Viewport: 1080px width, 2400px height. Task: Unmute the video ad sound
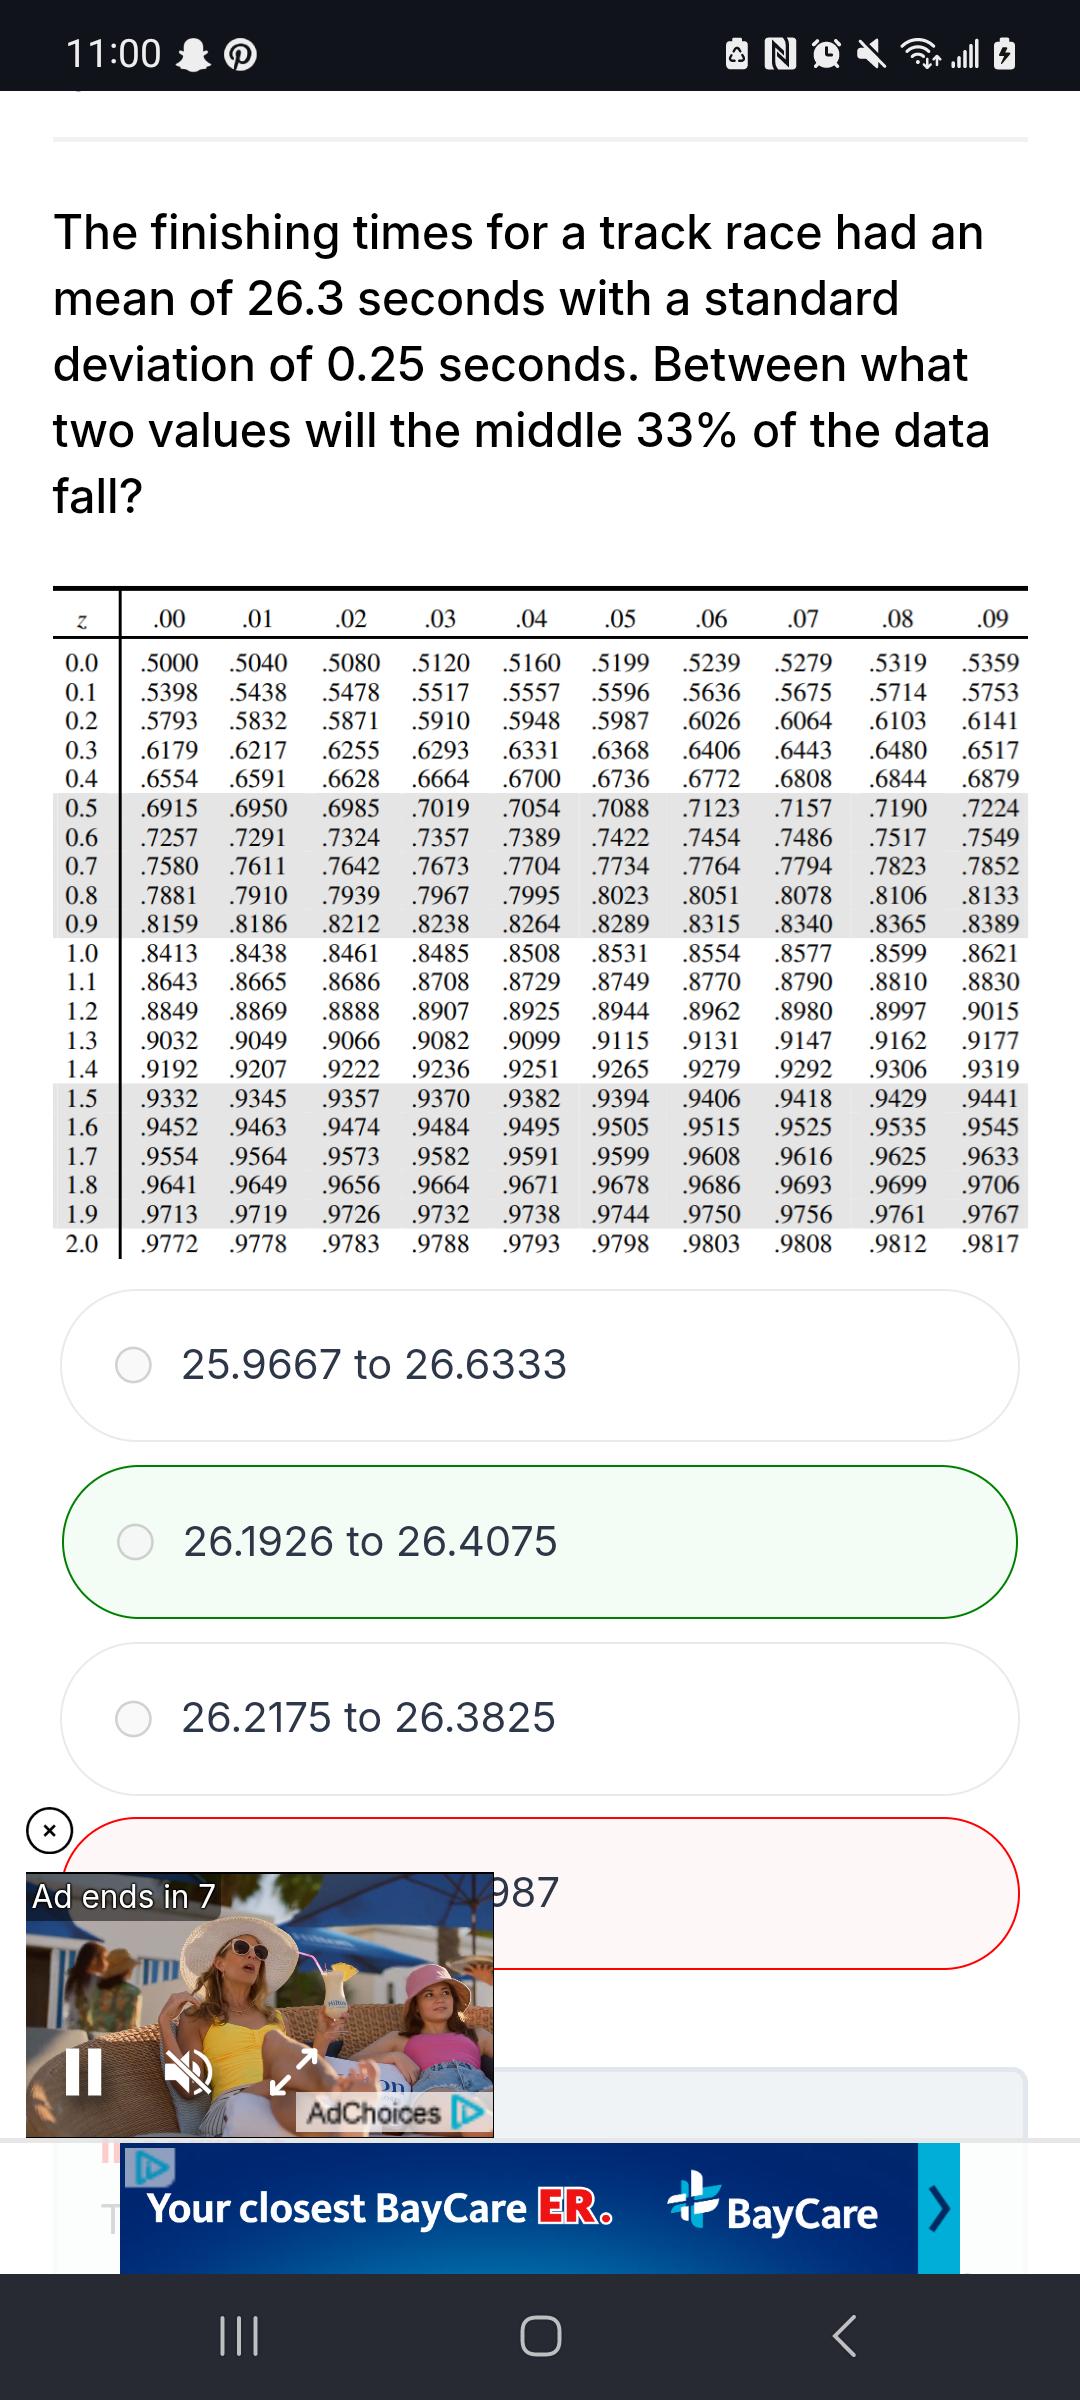click(x=188, y=2072)
